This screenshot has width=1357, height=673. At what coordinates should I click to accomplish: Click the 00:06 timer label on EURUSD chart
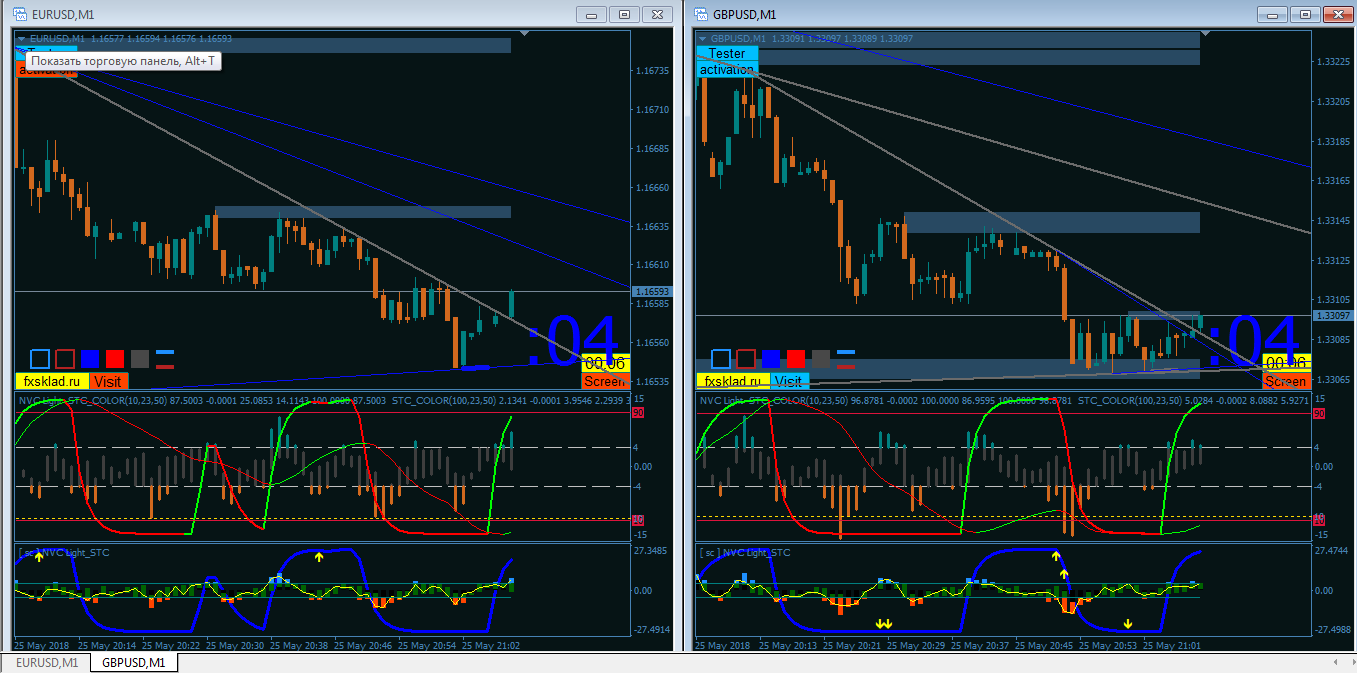point(605,364)
